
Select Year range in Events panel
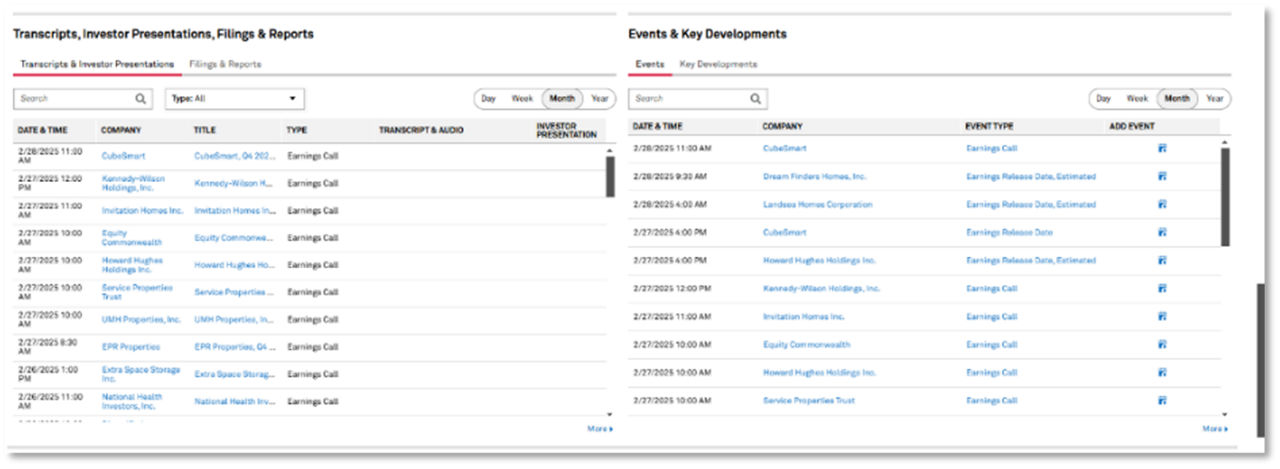(x=1214, y=99)
